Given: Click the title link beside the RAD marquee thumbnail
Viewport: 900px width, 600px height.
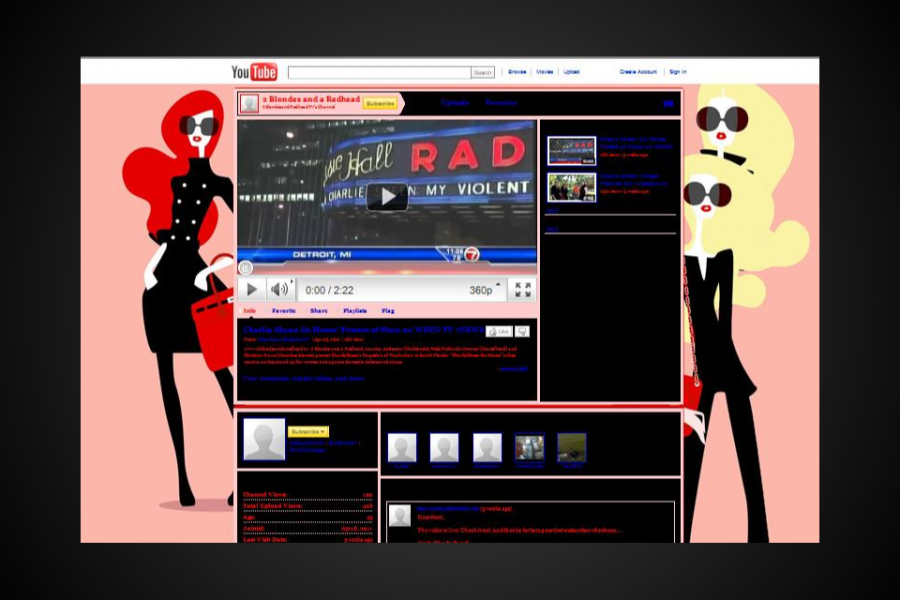Looking at the screenshot, I should click(636, 143).
